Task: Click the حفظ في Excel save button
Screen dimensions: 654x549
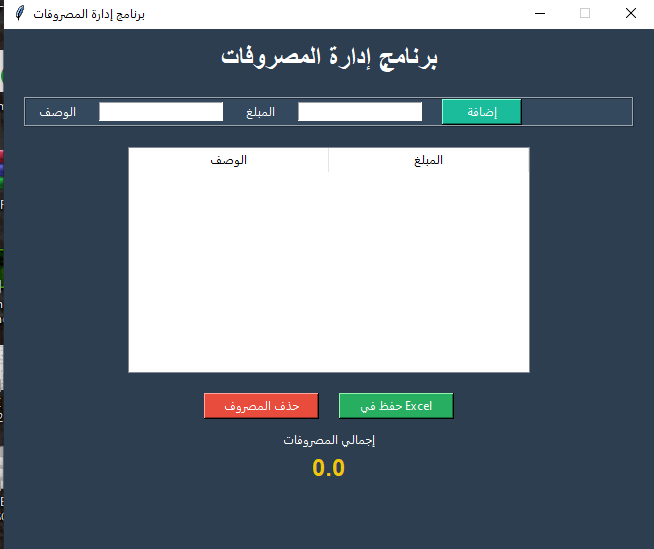Action: point(396,405)
